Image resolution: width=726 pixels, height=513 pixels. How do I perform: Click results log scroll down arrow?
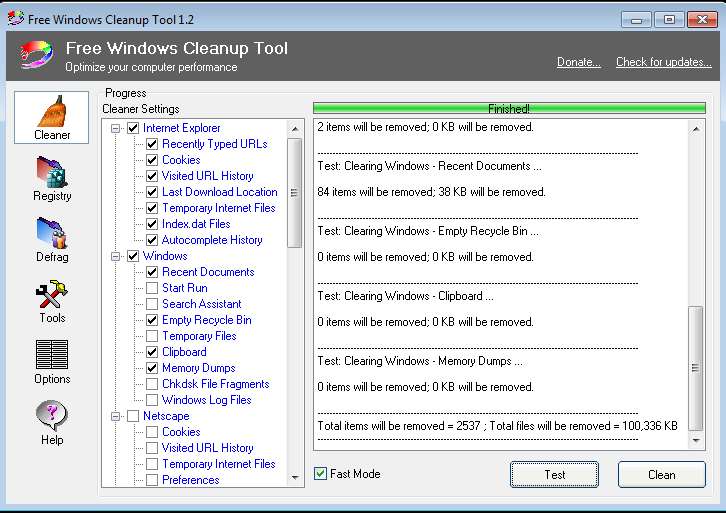click(696, 440)
